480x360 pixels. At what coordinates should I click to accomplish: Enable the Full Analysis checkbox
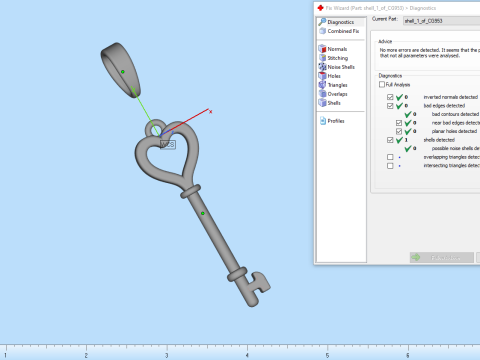point(382,84)
